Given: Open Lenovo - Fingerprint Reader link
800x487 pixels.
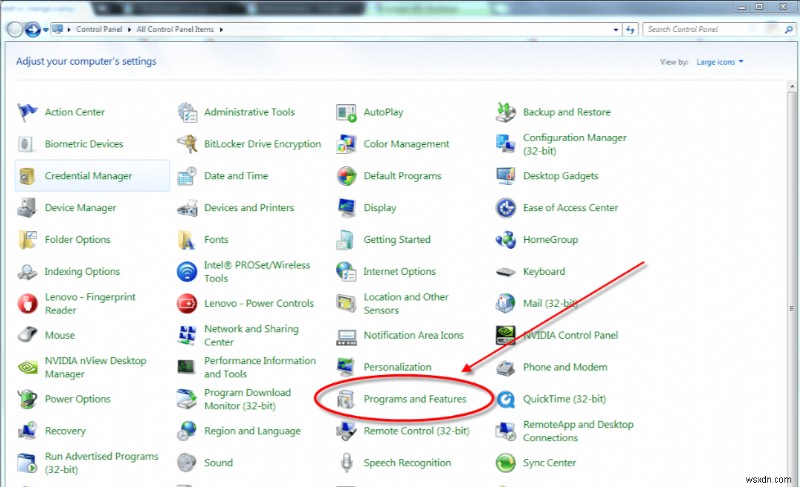Looking at the screenshot, I should [x=90, y=303].
